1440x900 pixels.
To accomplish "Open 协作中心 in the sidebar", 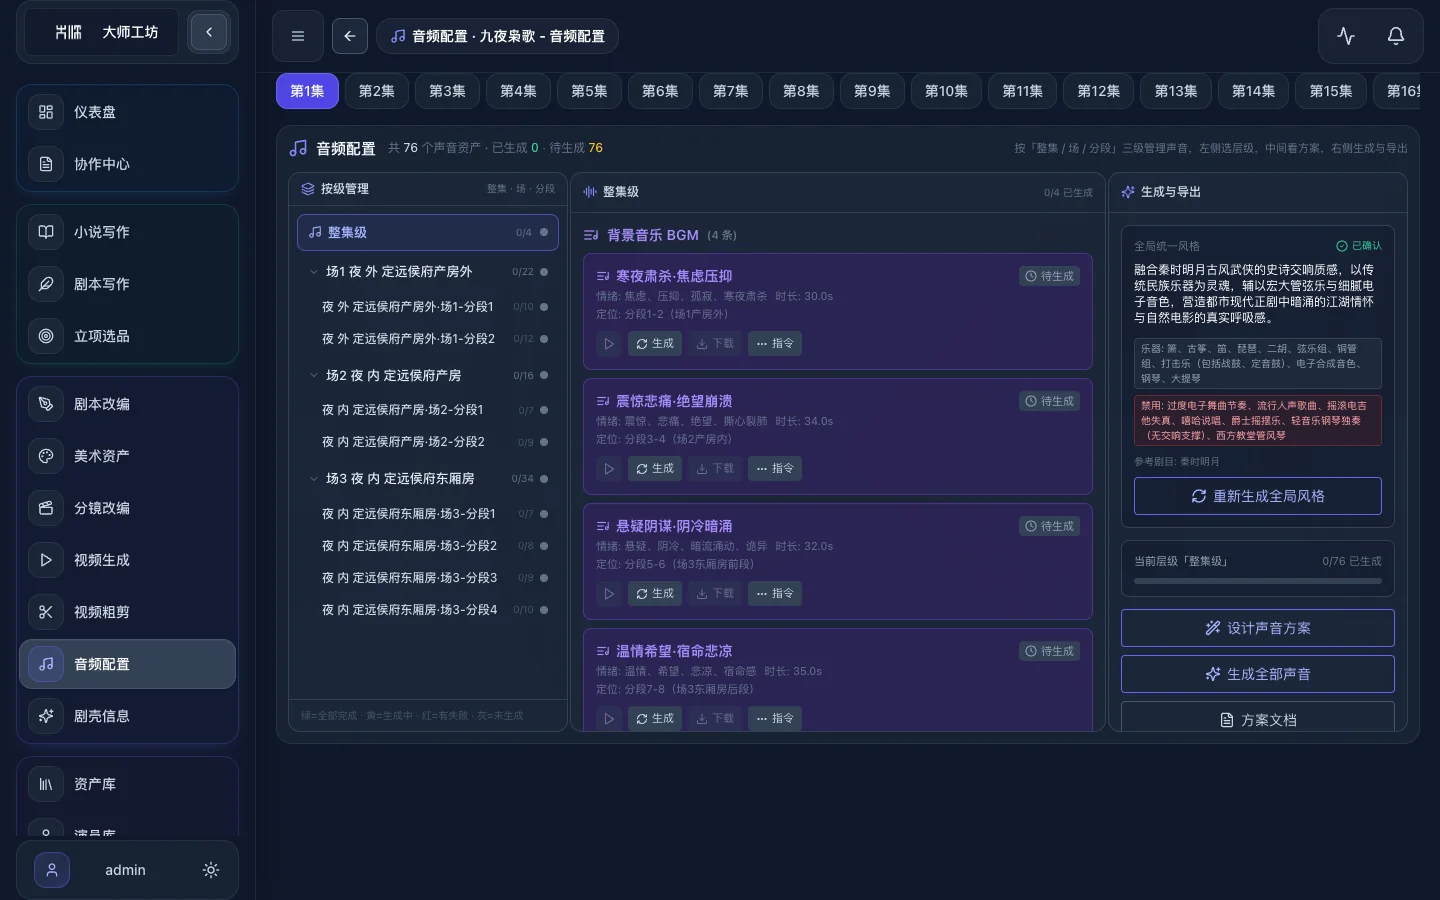I will tap(127, 164).
